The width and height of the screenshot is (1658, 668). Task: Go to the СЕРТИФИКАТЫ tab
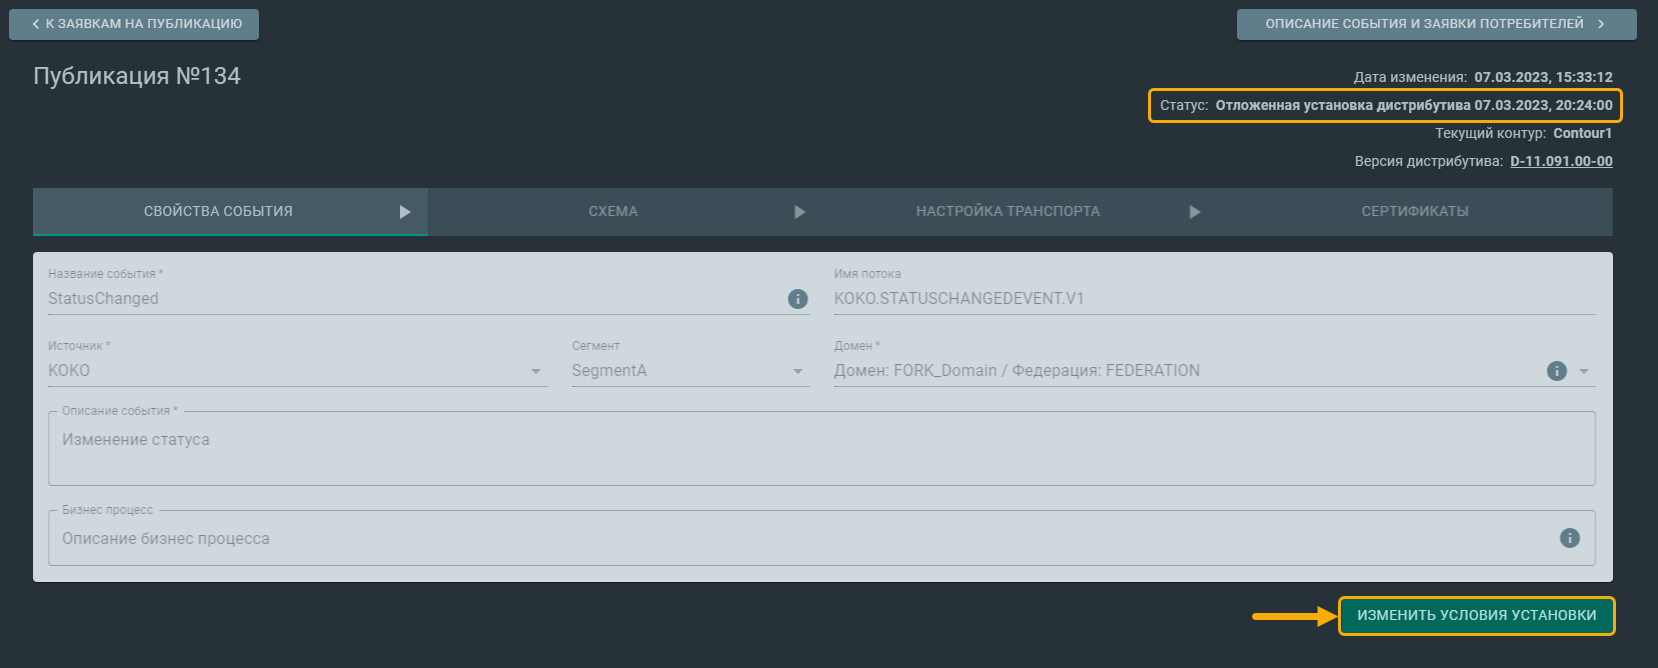point(1414,212)
